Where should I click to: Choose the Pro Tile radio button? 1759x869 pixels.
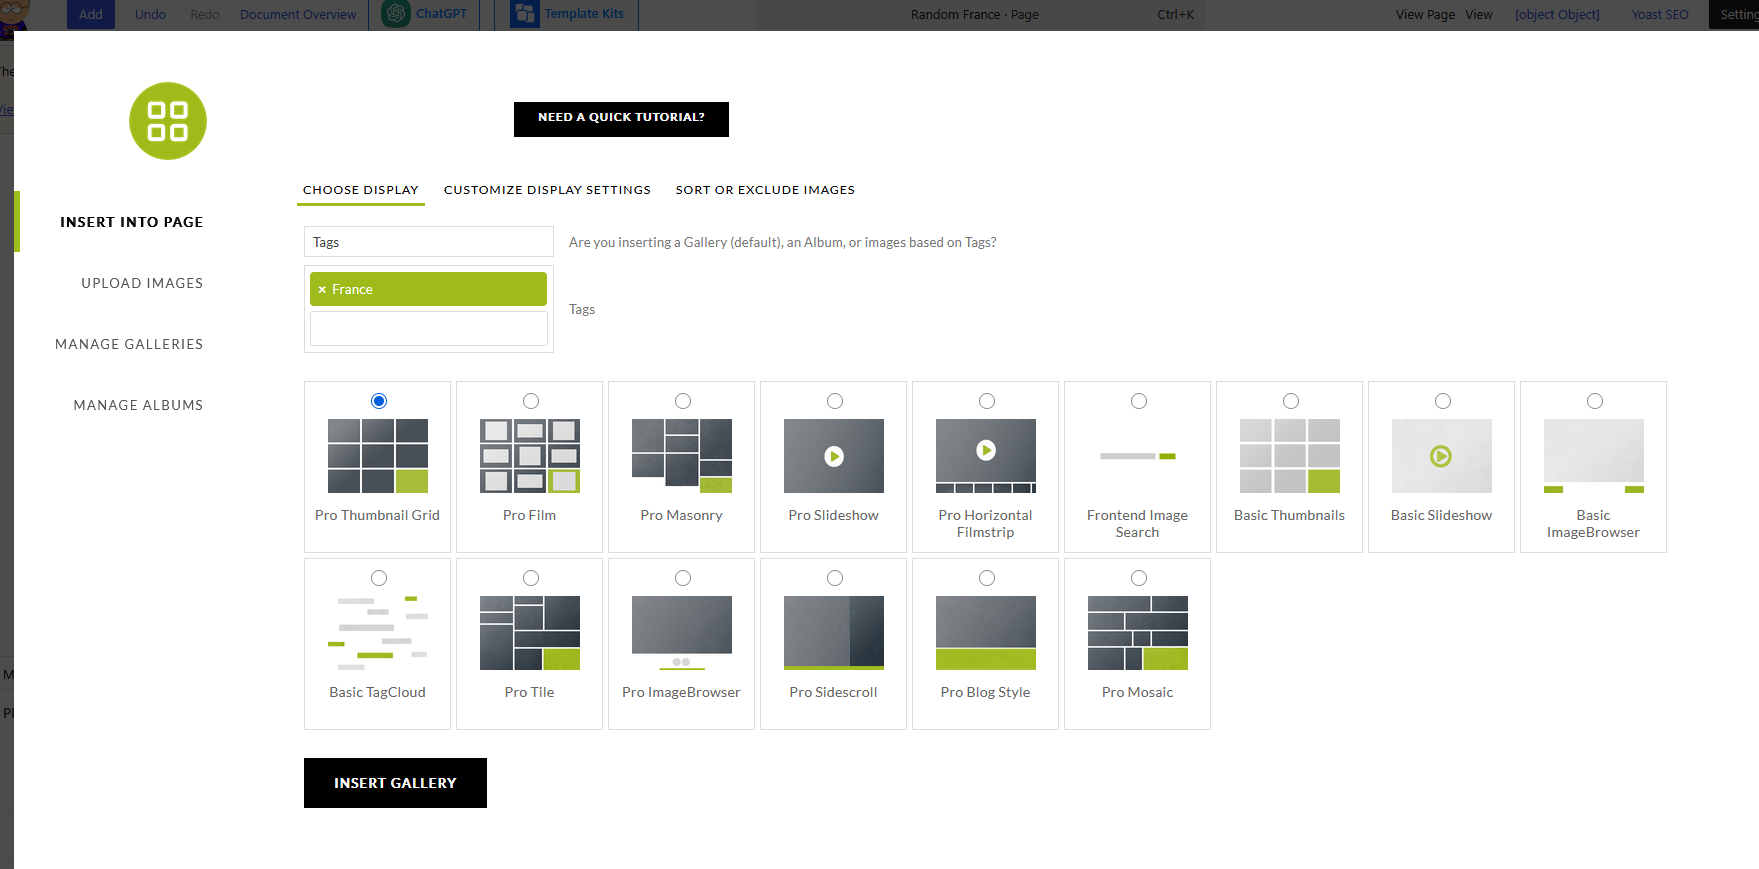(531, 578)
